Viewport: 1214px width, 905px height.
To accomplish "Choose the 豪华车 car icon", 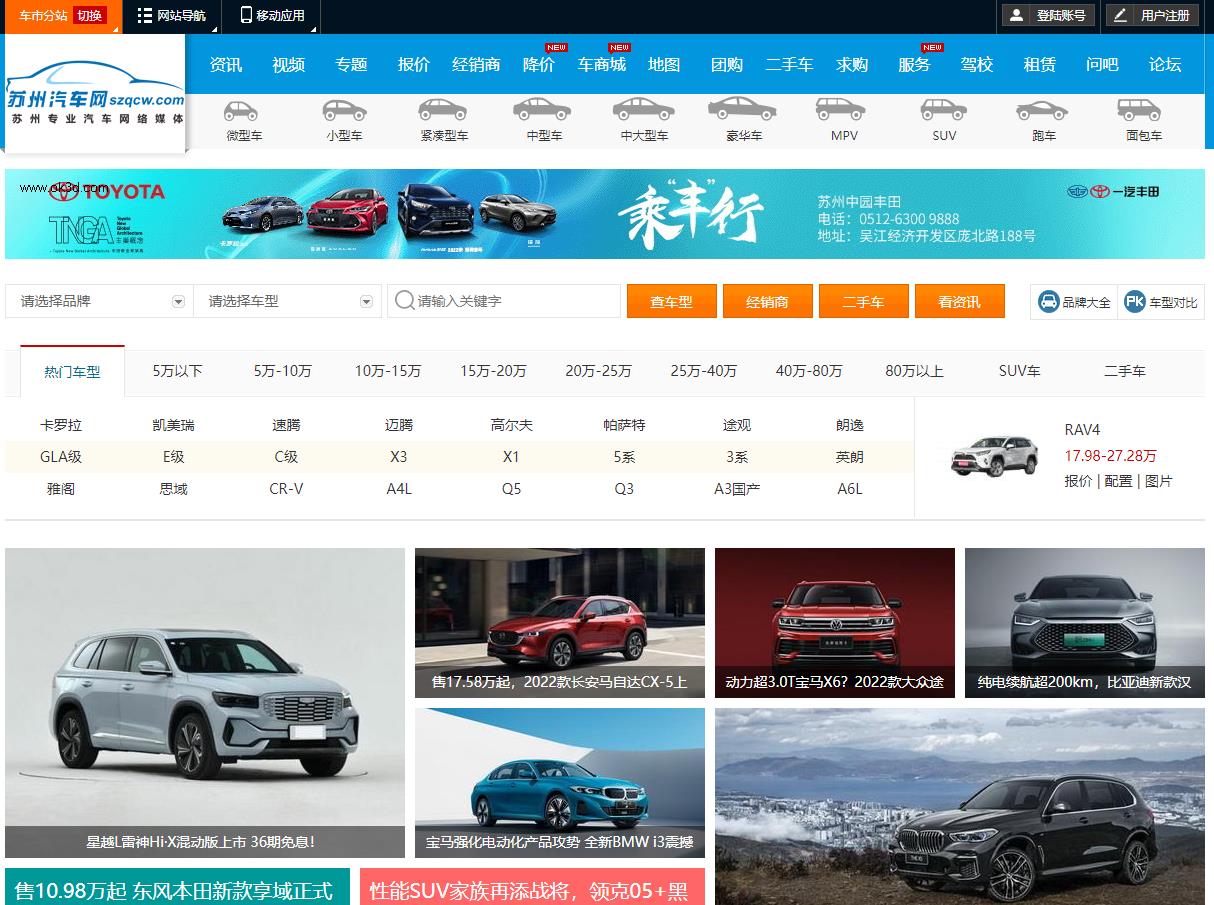I will point(743,109).
